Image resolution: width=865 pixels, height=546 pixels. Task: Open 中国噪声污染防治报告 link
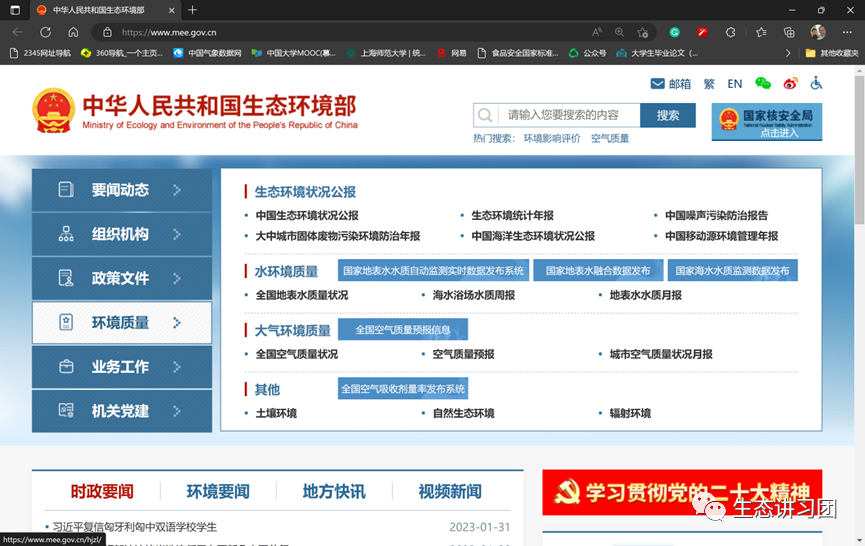716,215
